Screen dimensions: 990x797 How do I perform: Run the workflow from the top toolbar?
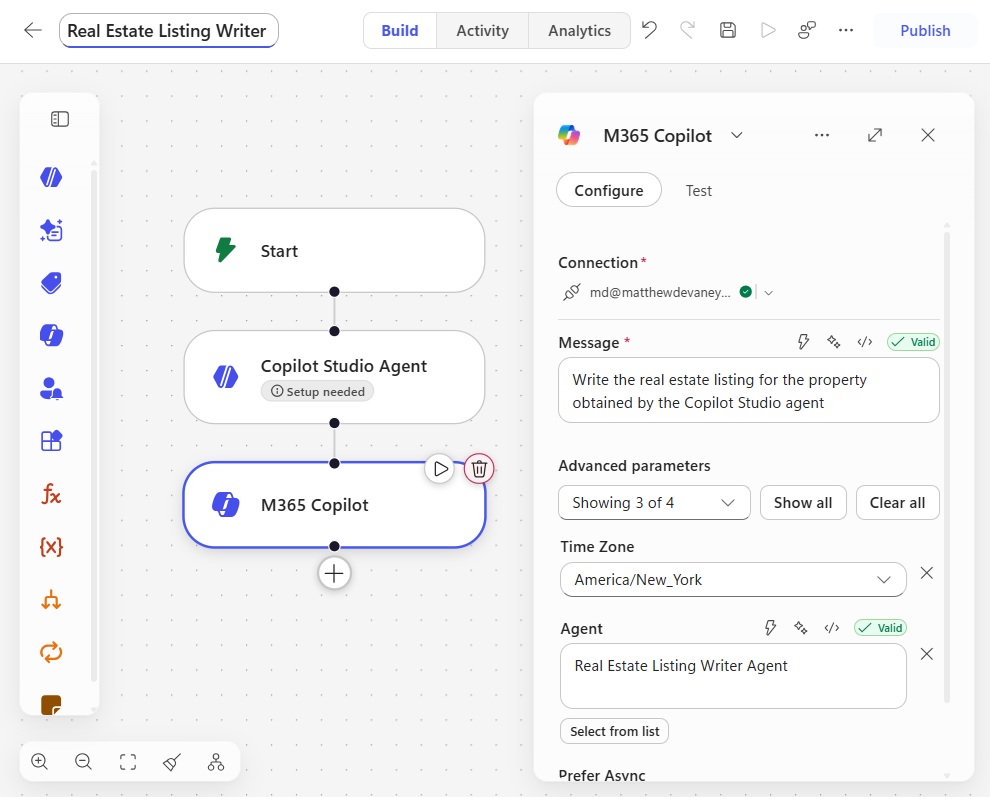tap(768, 30)
